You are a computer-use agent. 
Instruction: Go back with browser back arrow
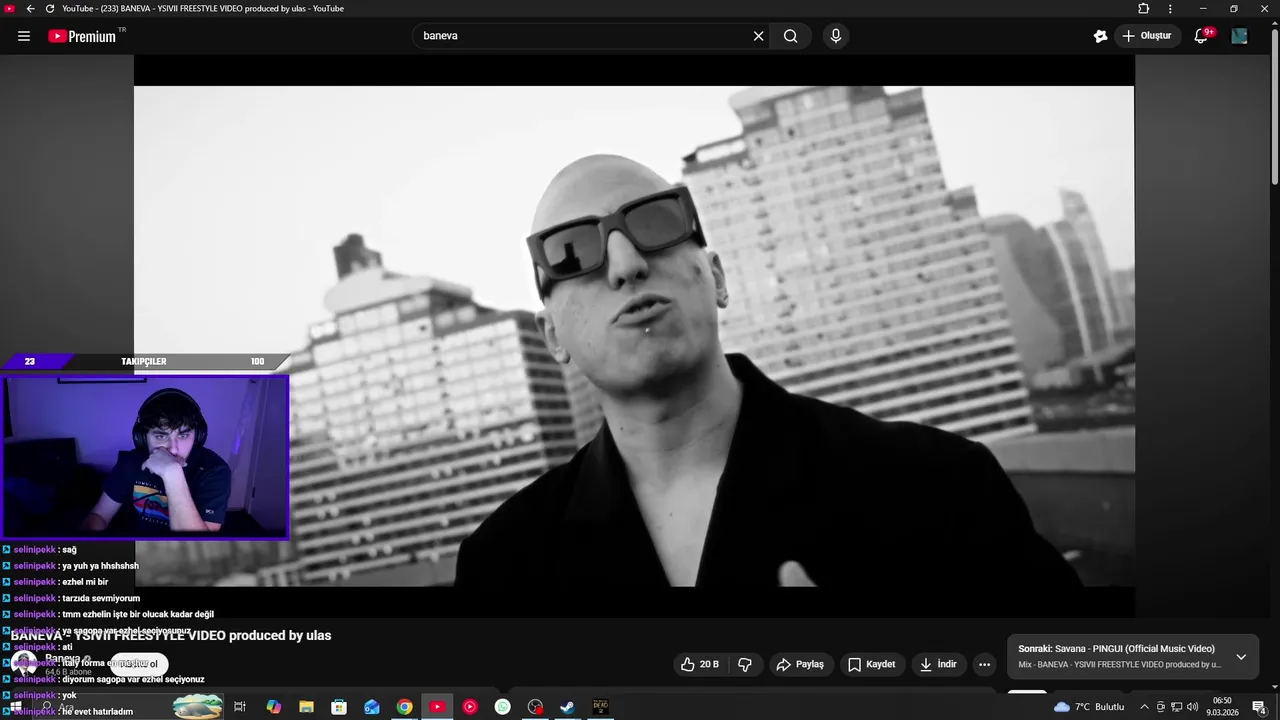coord(30,8)
